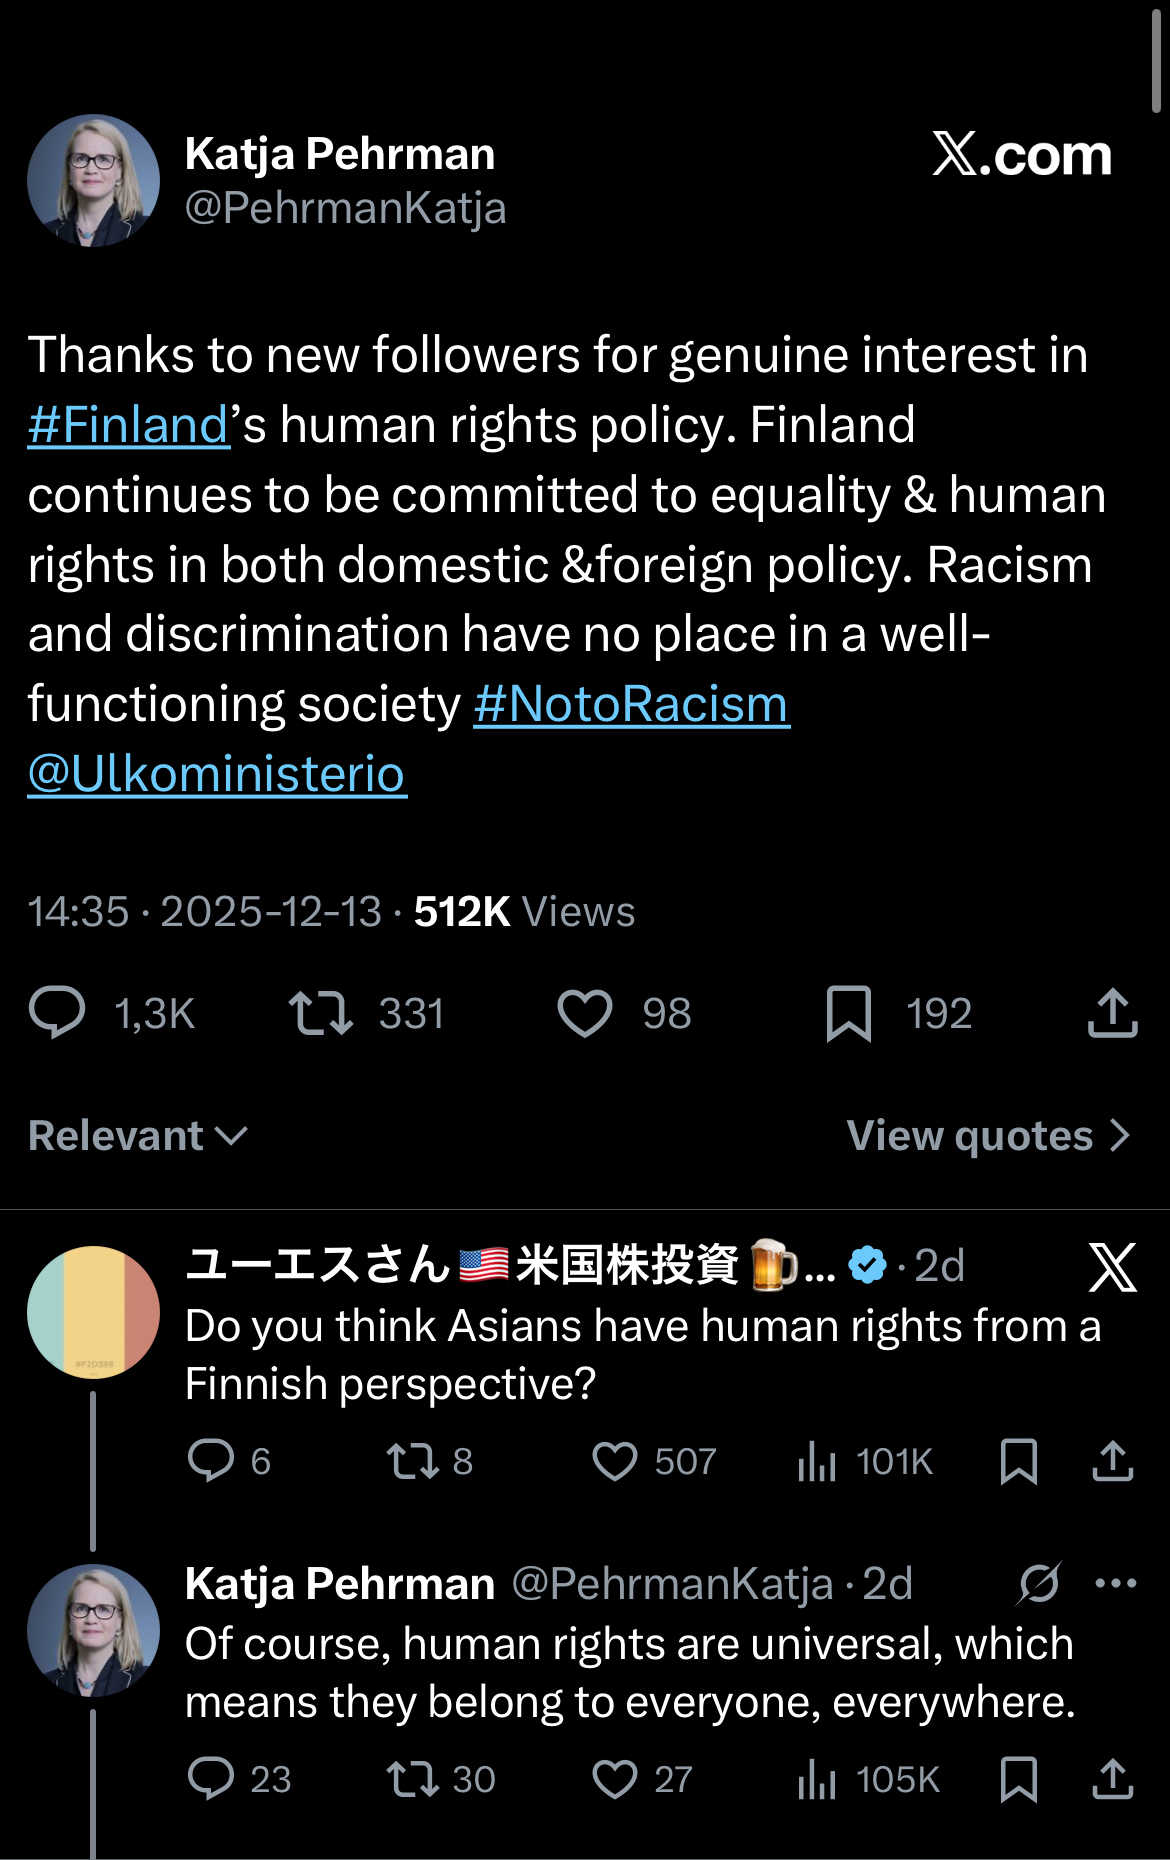Open the X logo on the Japanese reply
The width and height of the screenshot is (1170, 1860).
pos(1112,1267)
